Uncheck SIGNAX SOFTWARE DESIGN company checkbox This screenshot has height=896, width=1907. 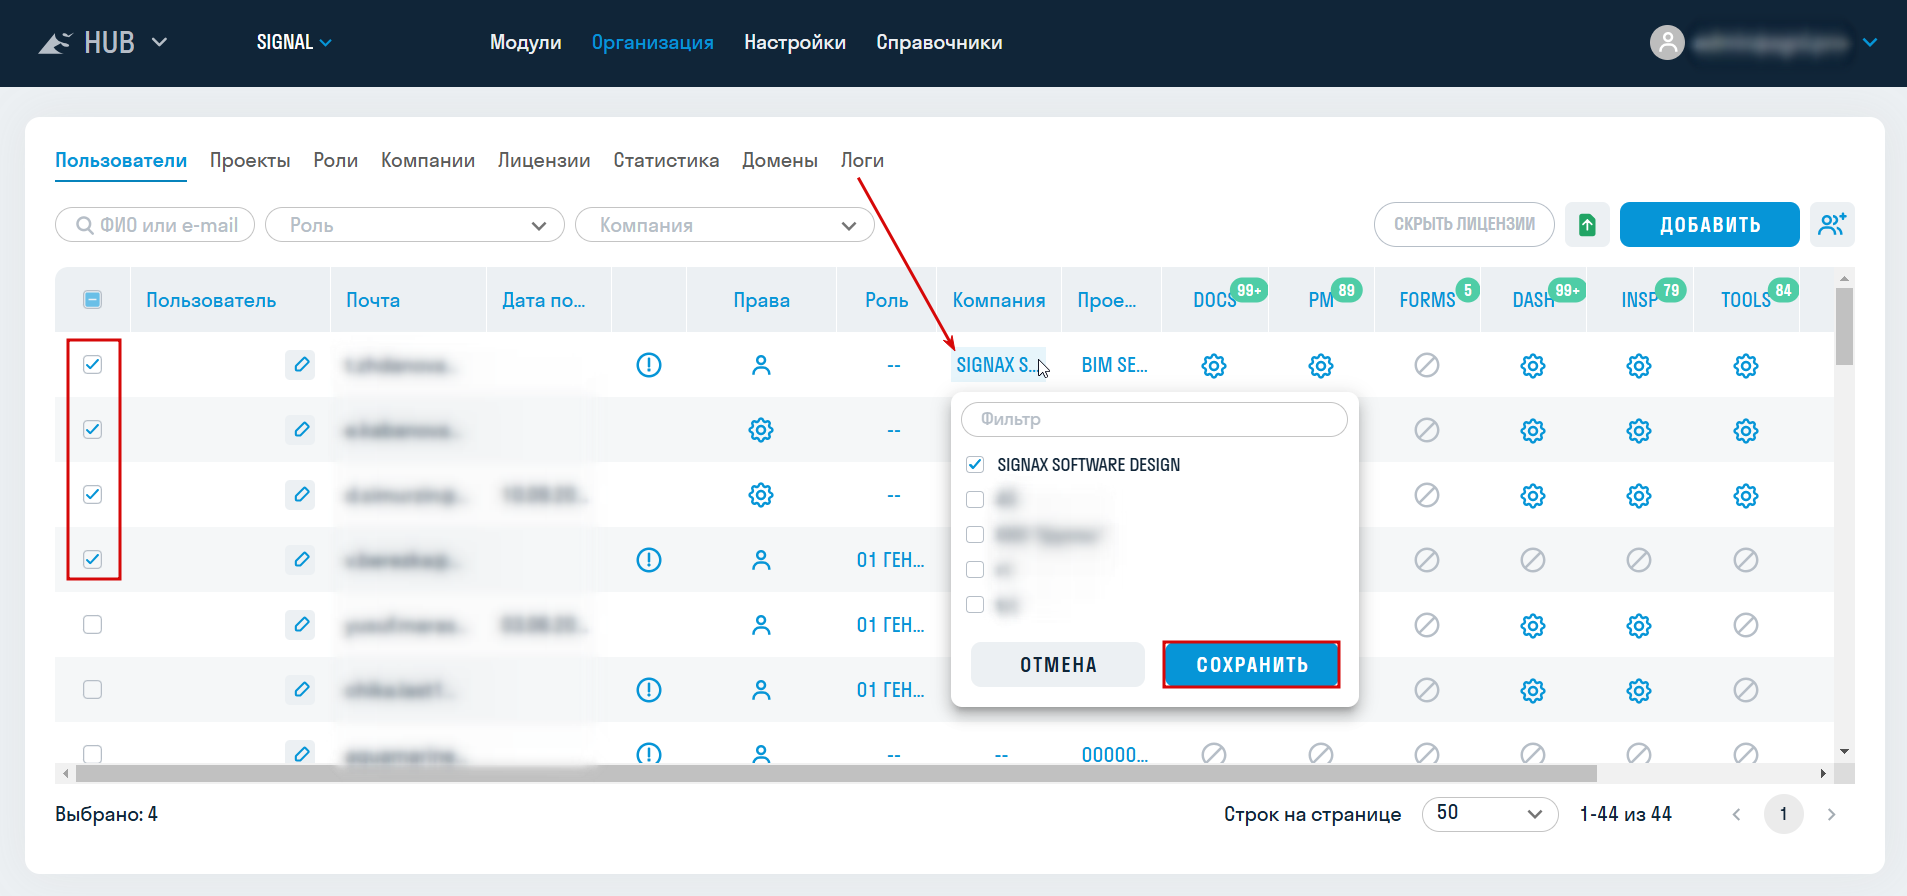point(975,464)
